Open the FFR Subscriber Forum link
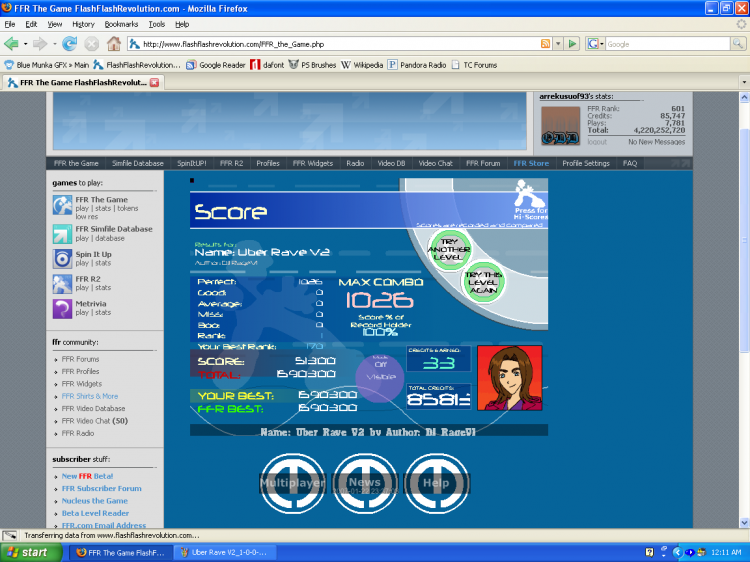Image resolution: width=750 pixels, height=562 pixels. [101, 488]
